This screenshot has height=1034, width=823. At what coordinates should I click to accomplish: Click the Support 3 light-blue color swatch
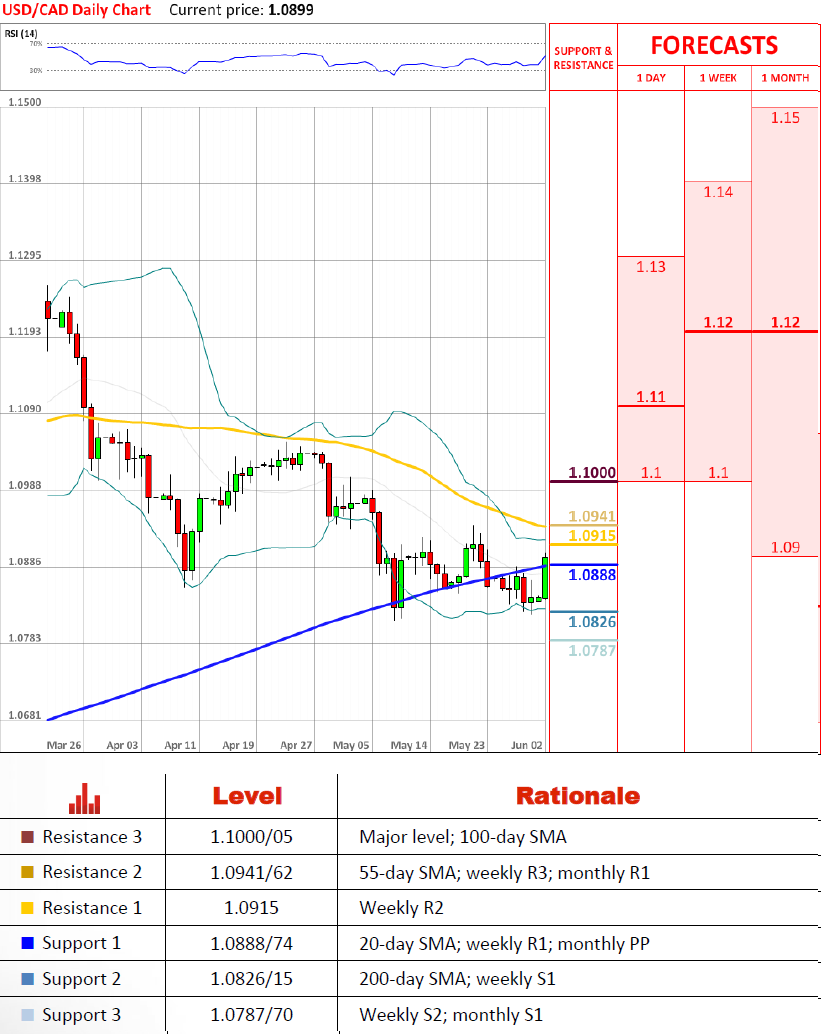[x=27, y=1014]
